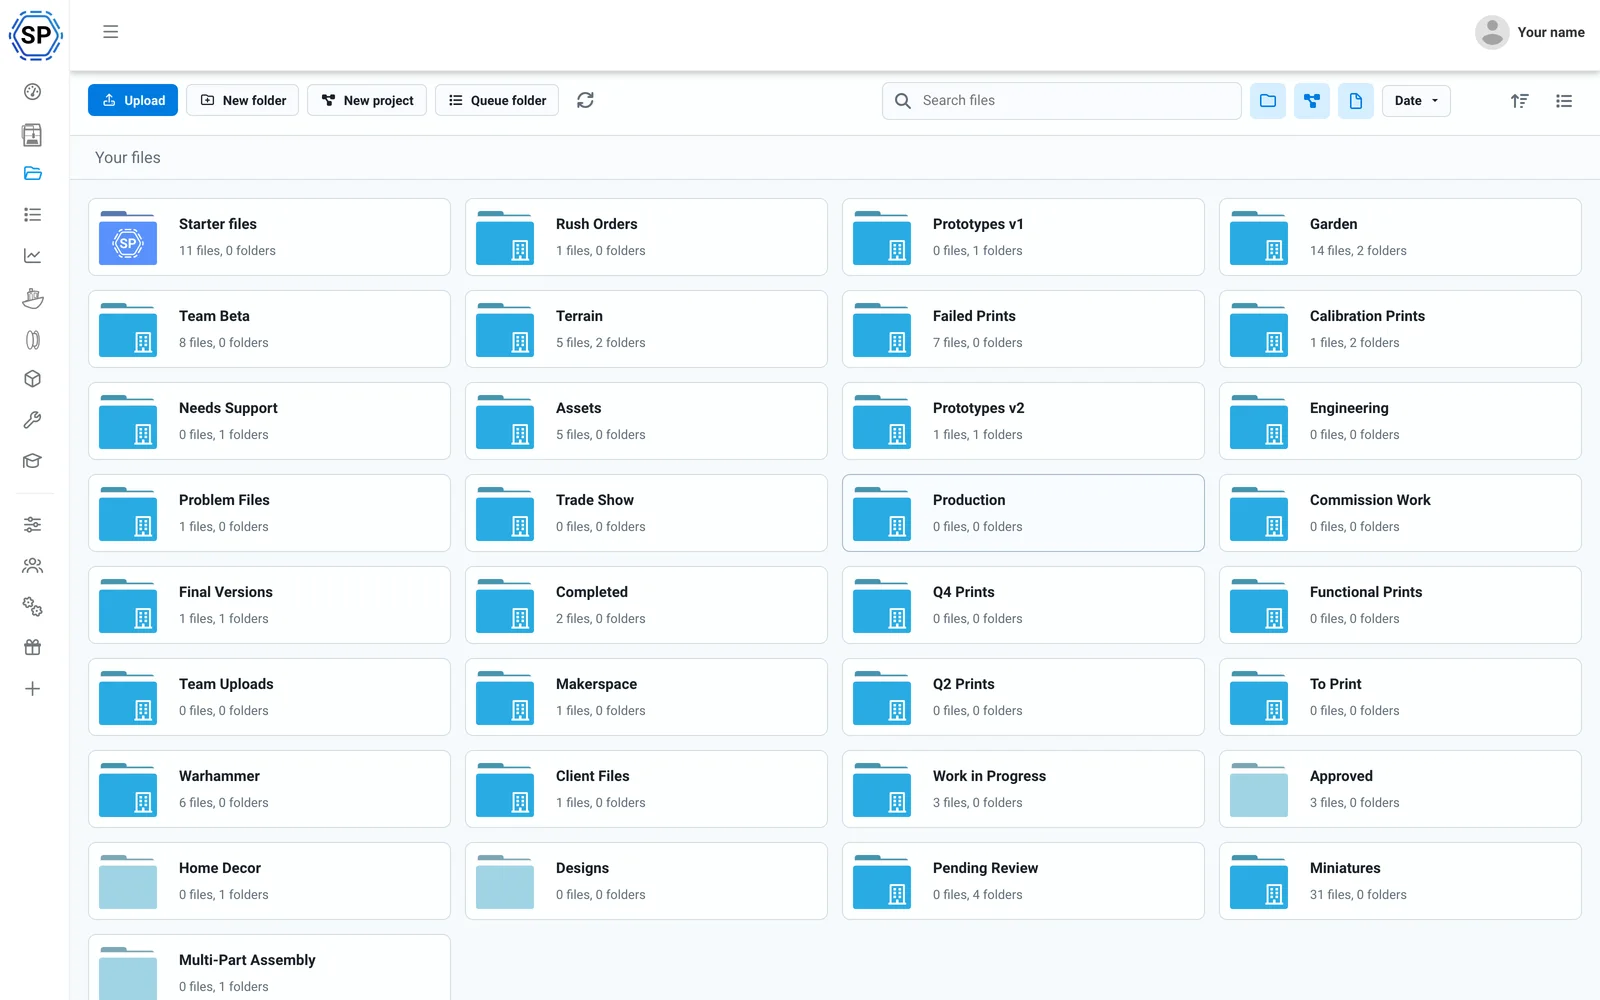This screenshot has height=1000, width=1600.
Task: Open the Miniatures folder
Action: pyautogui.click(x=1400, y=881)
